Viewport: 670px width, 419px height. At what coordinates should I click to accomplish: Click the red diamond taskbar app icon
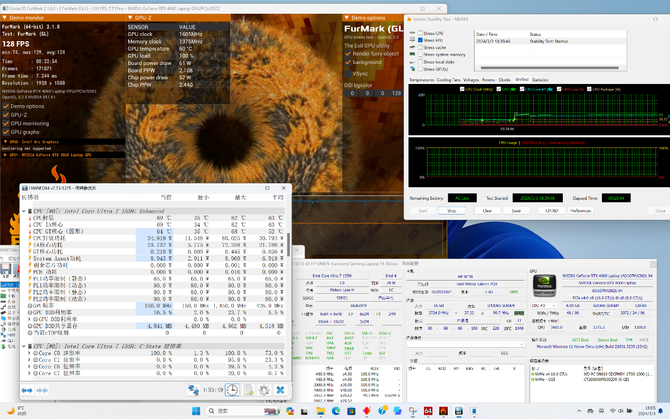pos(367,411)
